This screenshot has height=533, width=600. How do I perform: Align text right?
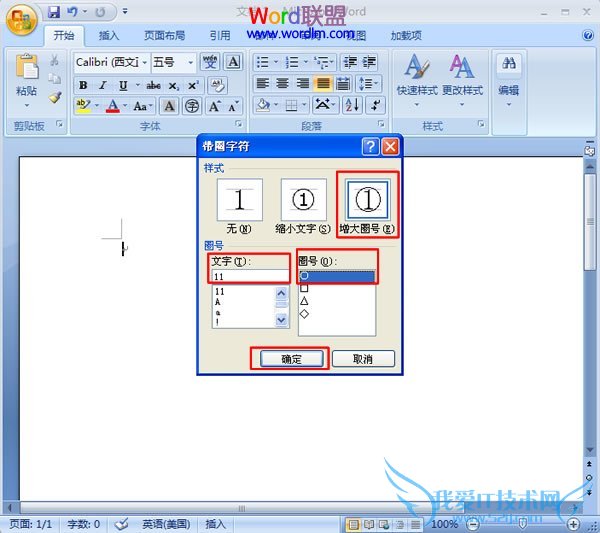[x=303, y=83]
